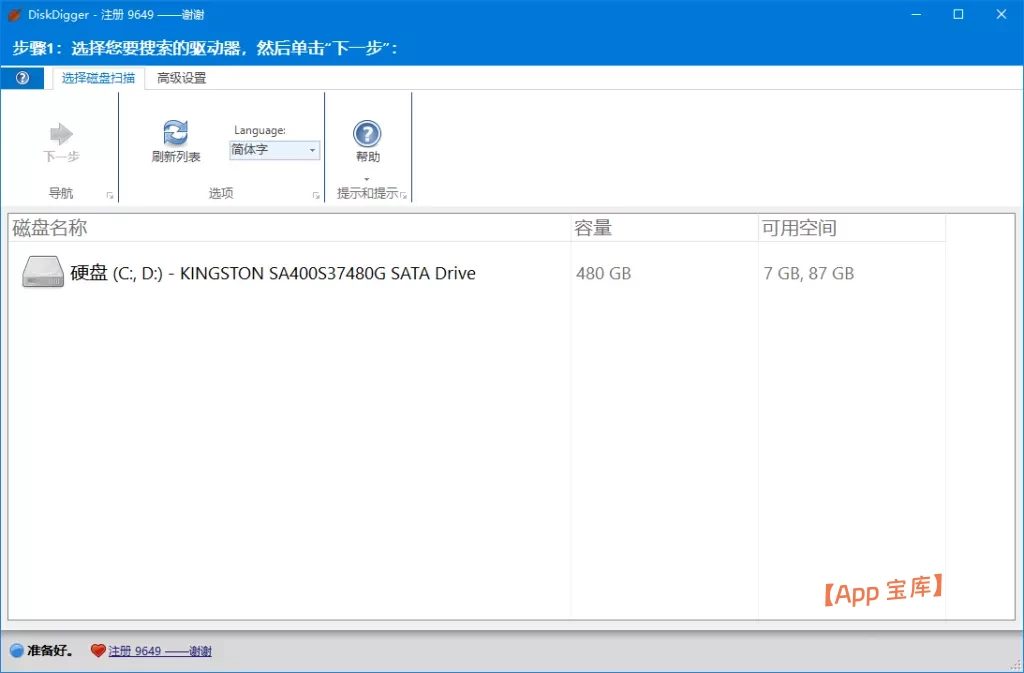The image size is (1024, 673).
Task: Open the Language dropdown showing 简体字
Action: tap(274, 150)
